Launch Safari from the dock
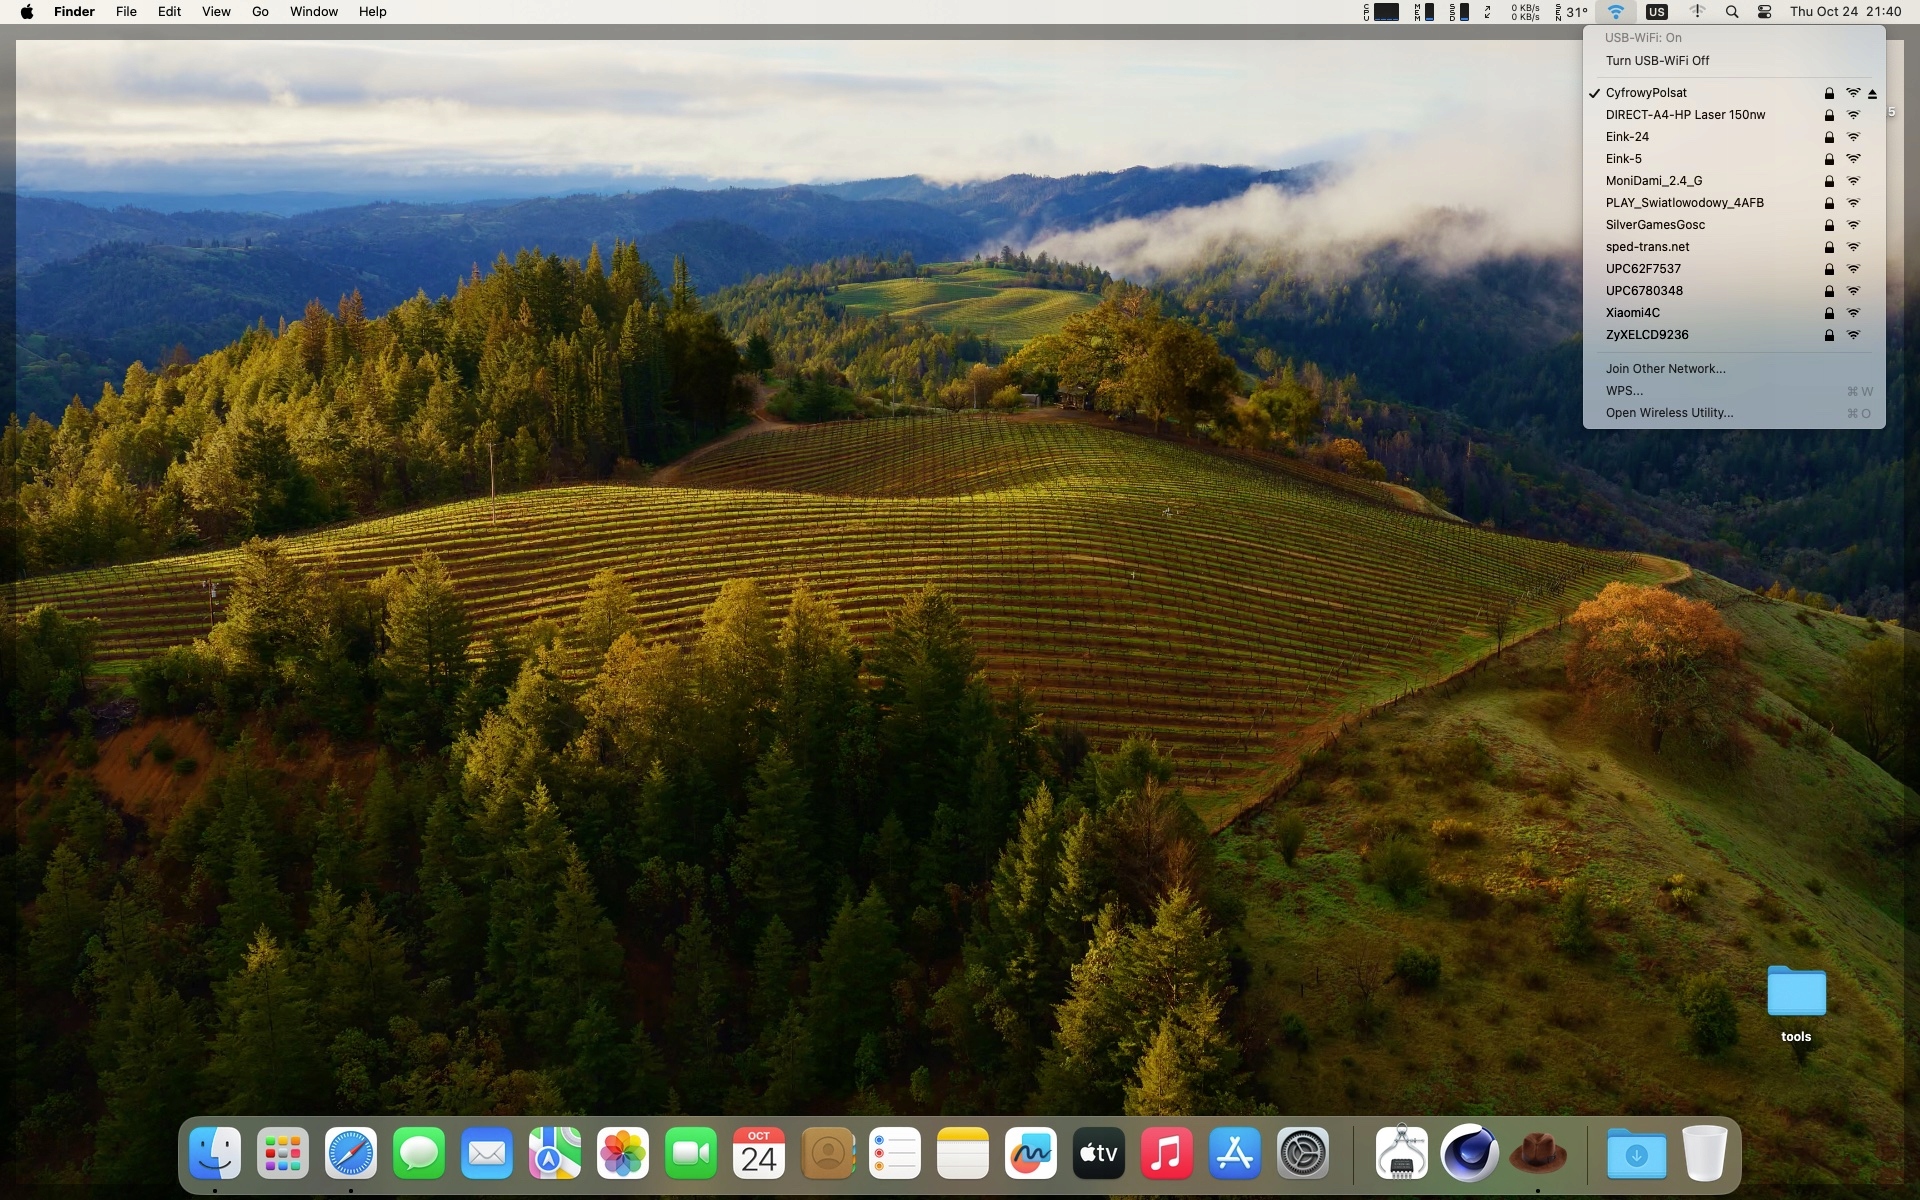The height and width of the screenshot is (1200, 1920). tap(351, 1153)
